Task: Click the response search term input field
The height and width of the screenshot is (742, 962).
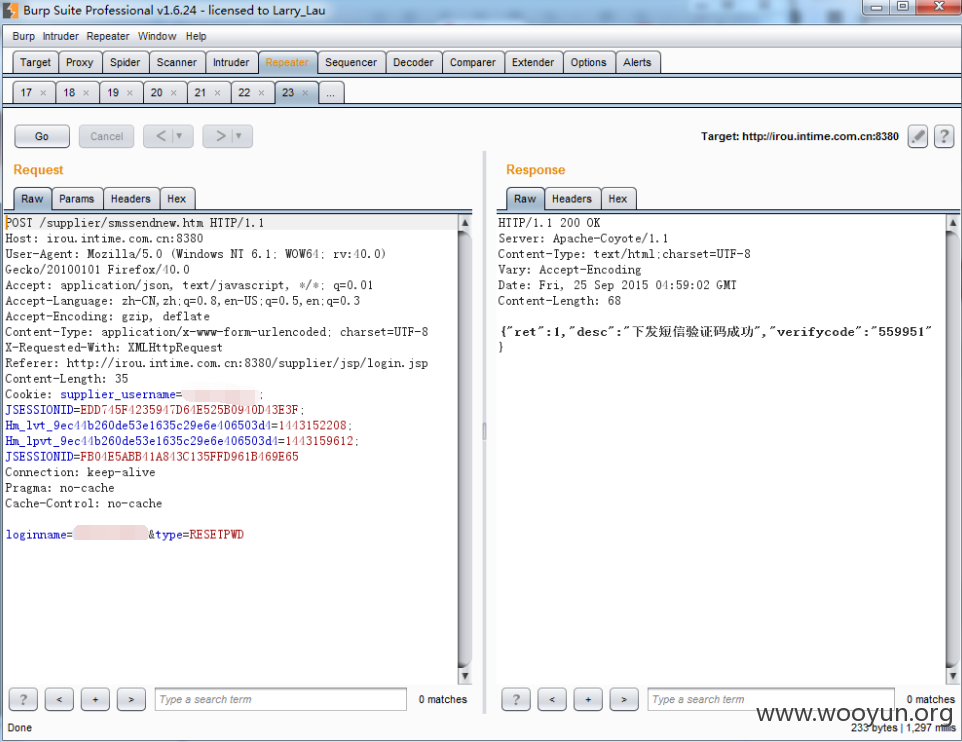Action: (x=771, y=699)
